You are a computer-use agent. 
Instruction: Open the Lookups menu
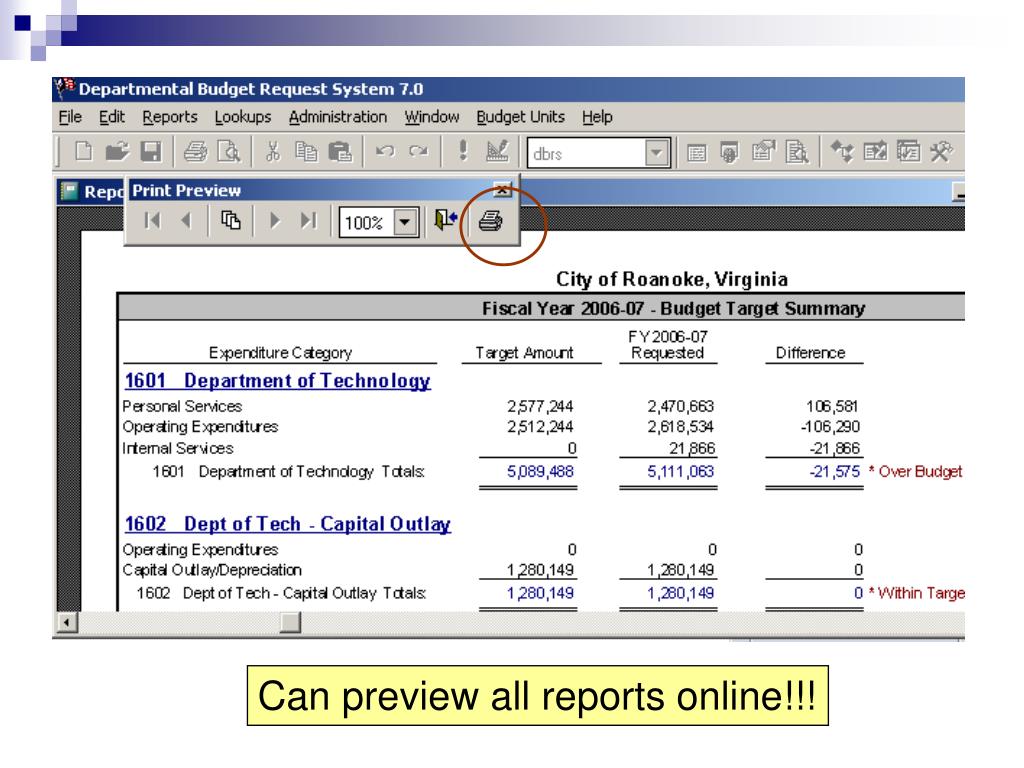pos(243,117)
